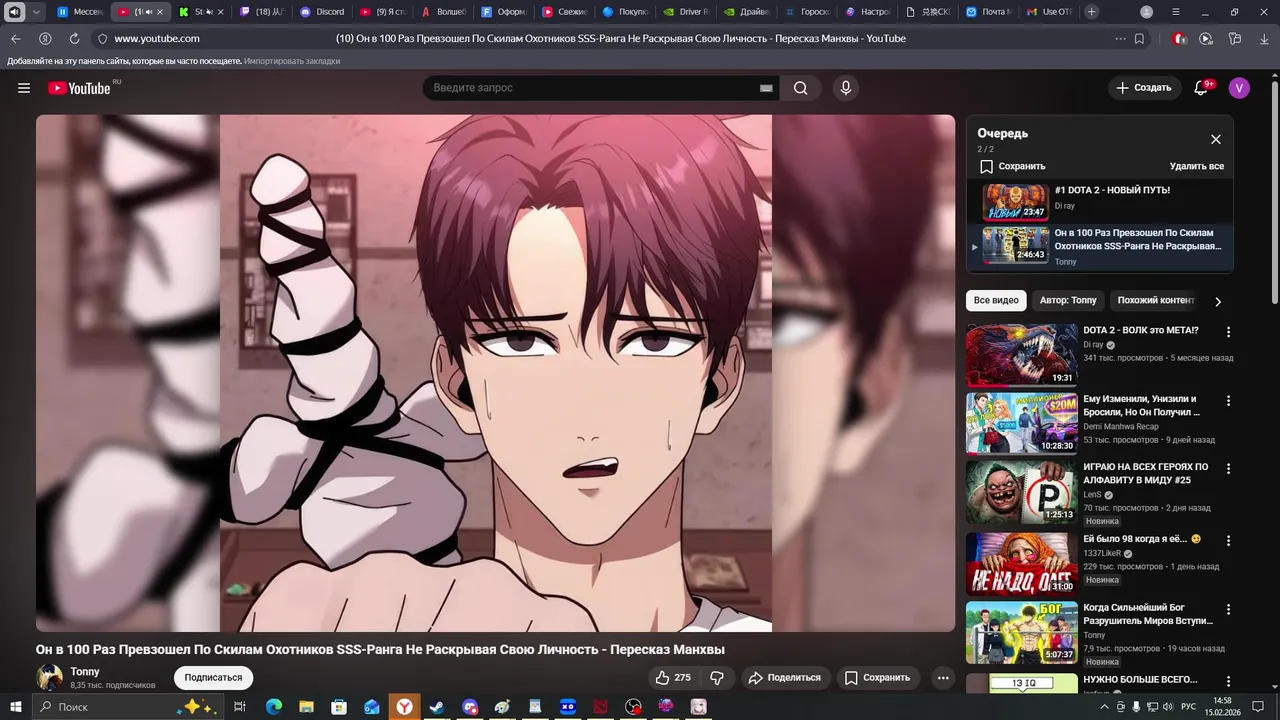Click the Подписаться subscribe button
Image resolution: width=1280 pixels, height=720 pixels.
[x=213, y=678]
